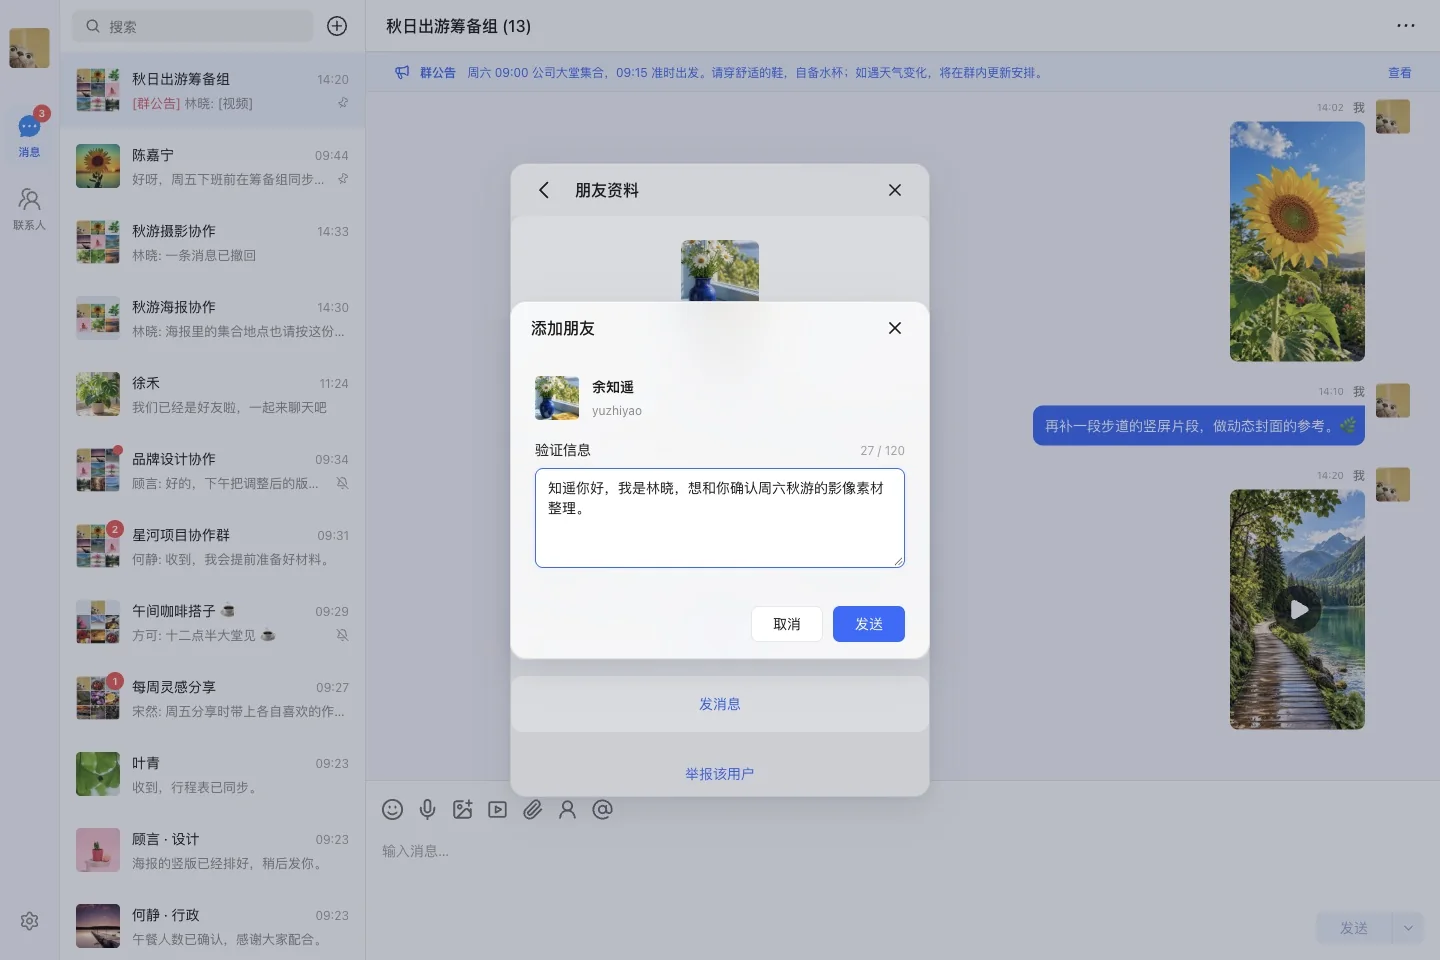Open the 叶青 conversation
Viewport: 1440px width, 960px height.
point(212,774)
